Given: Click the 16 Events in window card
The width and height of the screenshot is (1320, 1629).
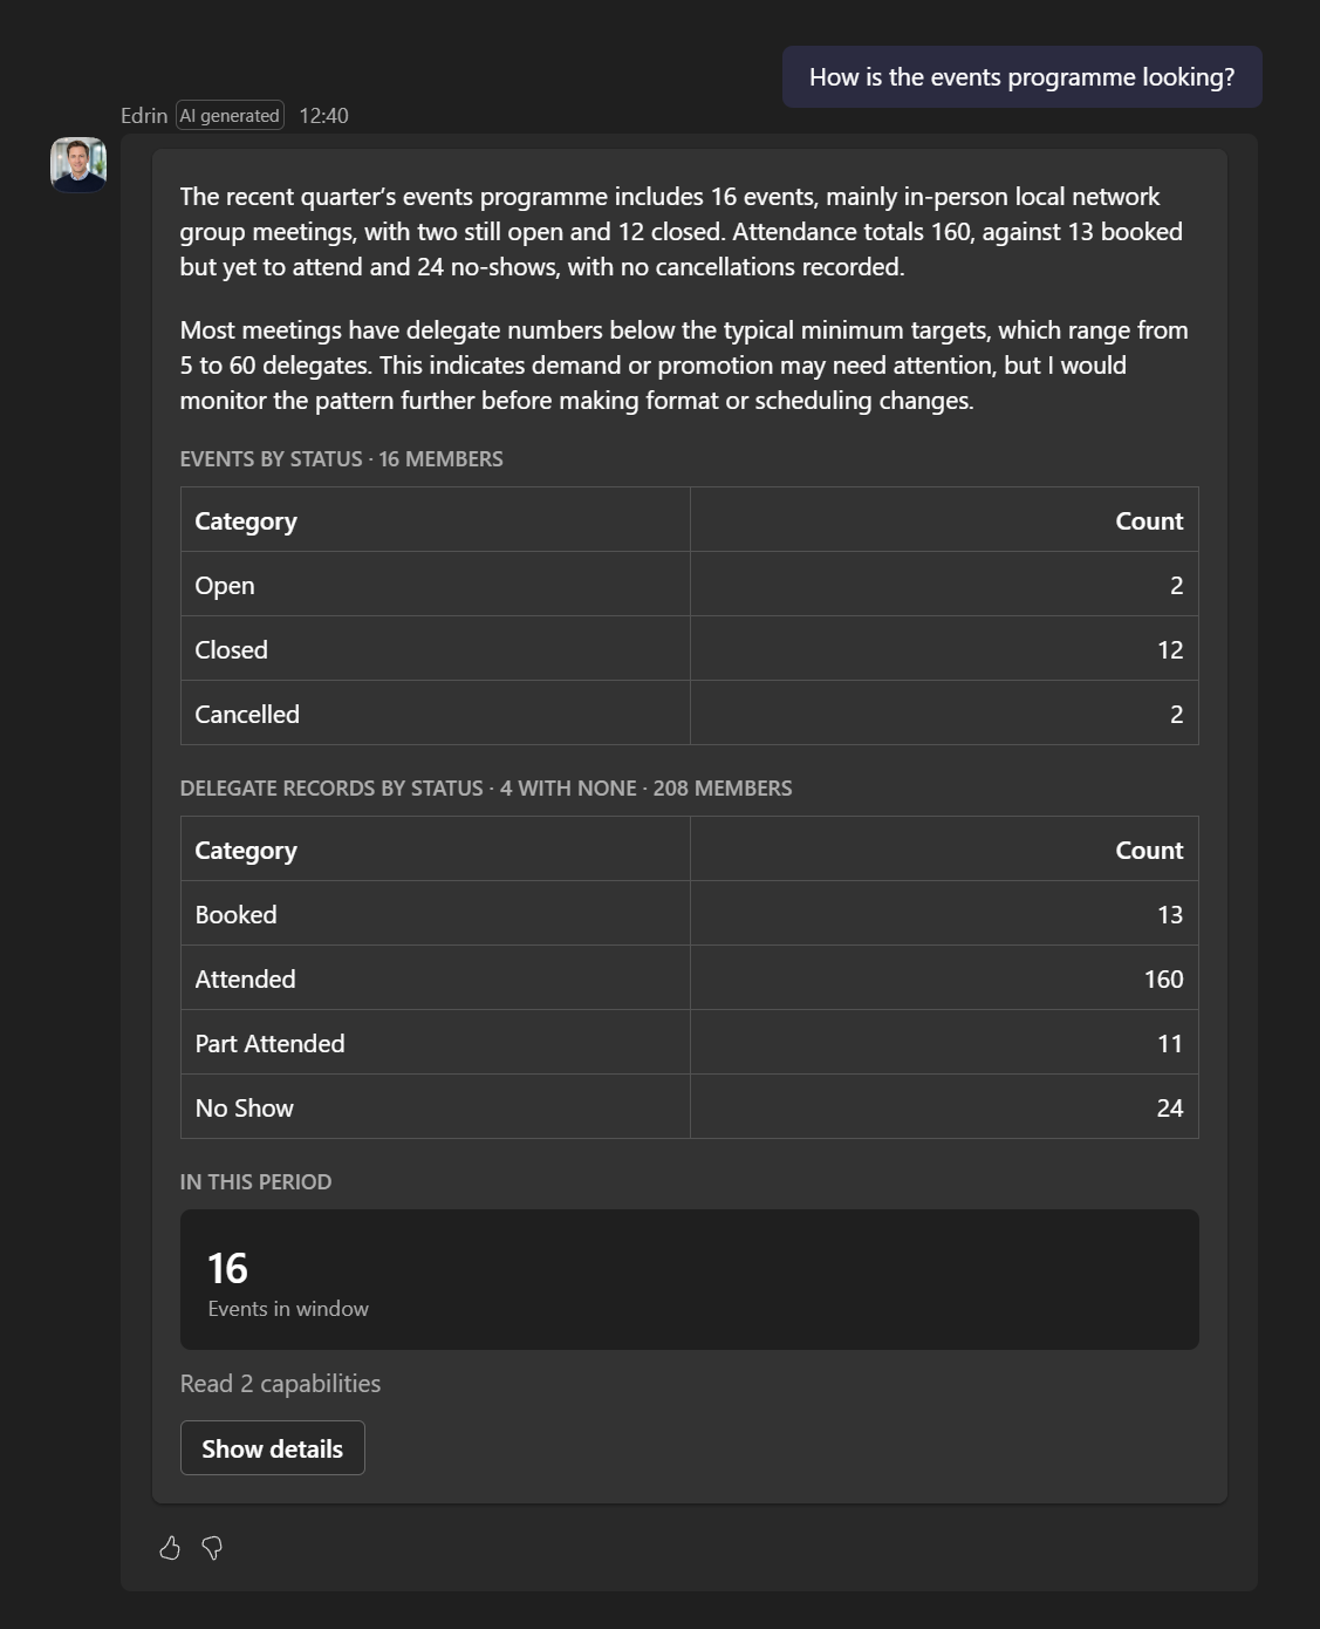Looking at the screenshot, I should click(x=689, y=1280).
